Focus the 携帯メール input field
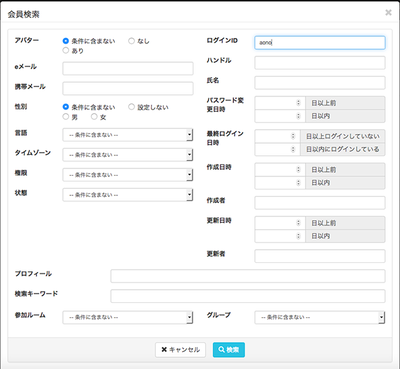The width and height of the screenshot is (400, 369). pyautogui.click(x=128, y=88)
